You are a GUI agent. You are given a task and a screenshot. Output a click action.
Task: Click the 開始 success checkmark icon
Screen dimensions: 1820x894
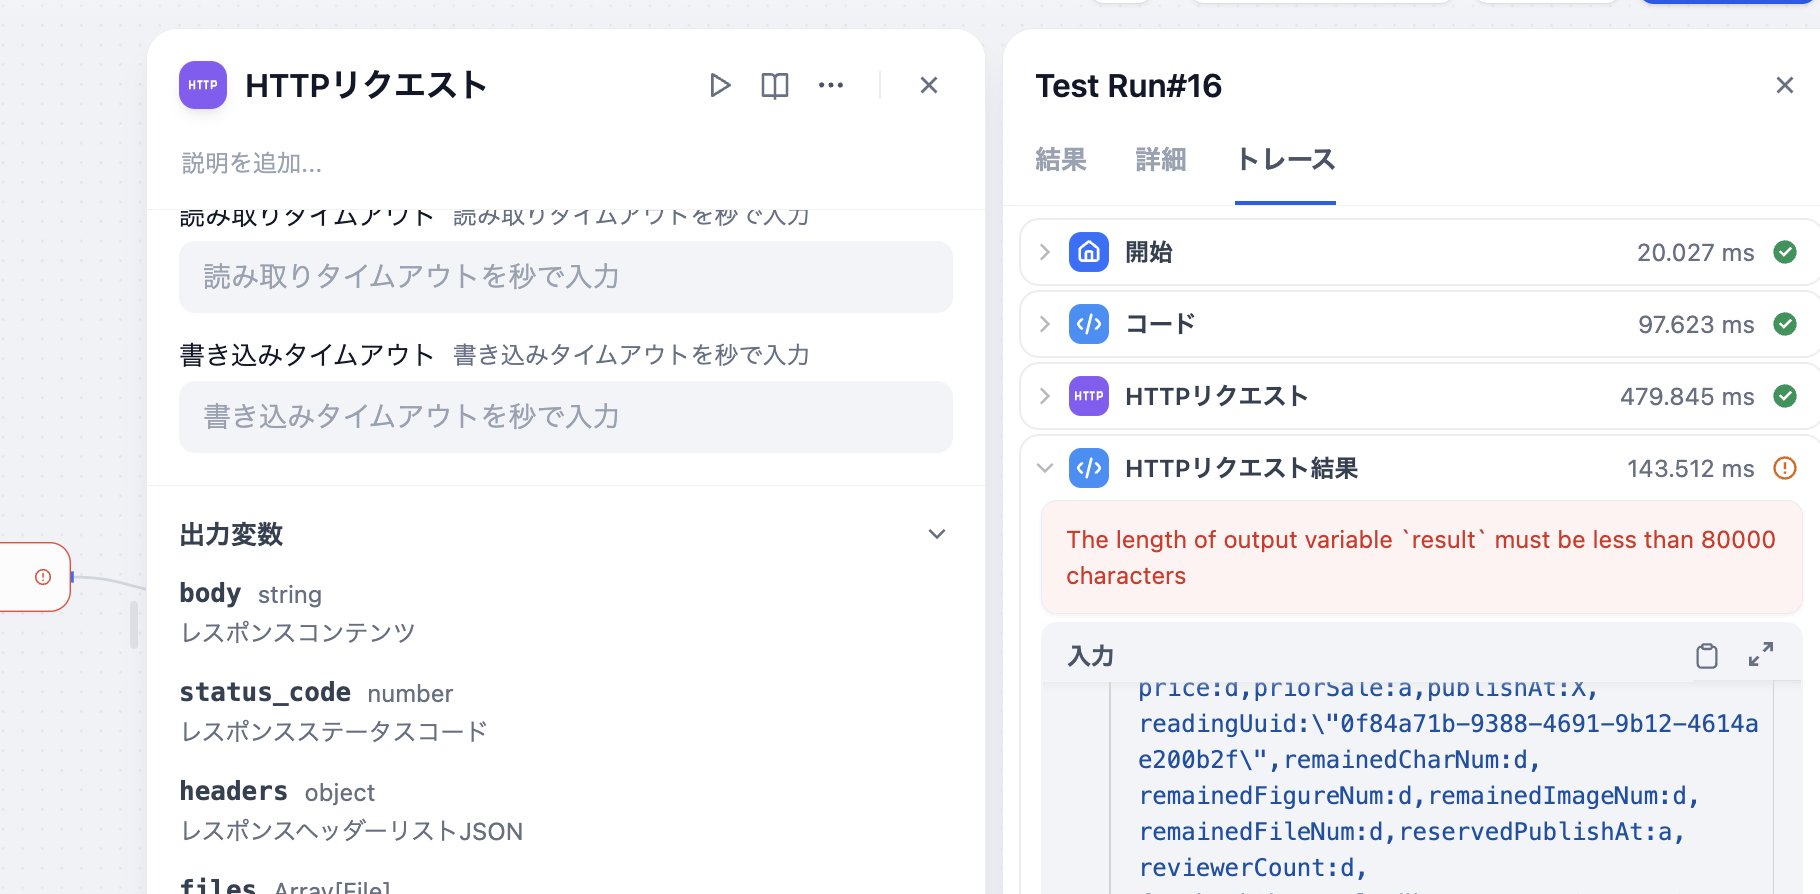1785,252
